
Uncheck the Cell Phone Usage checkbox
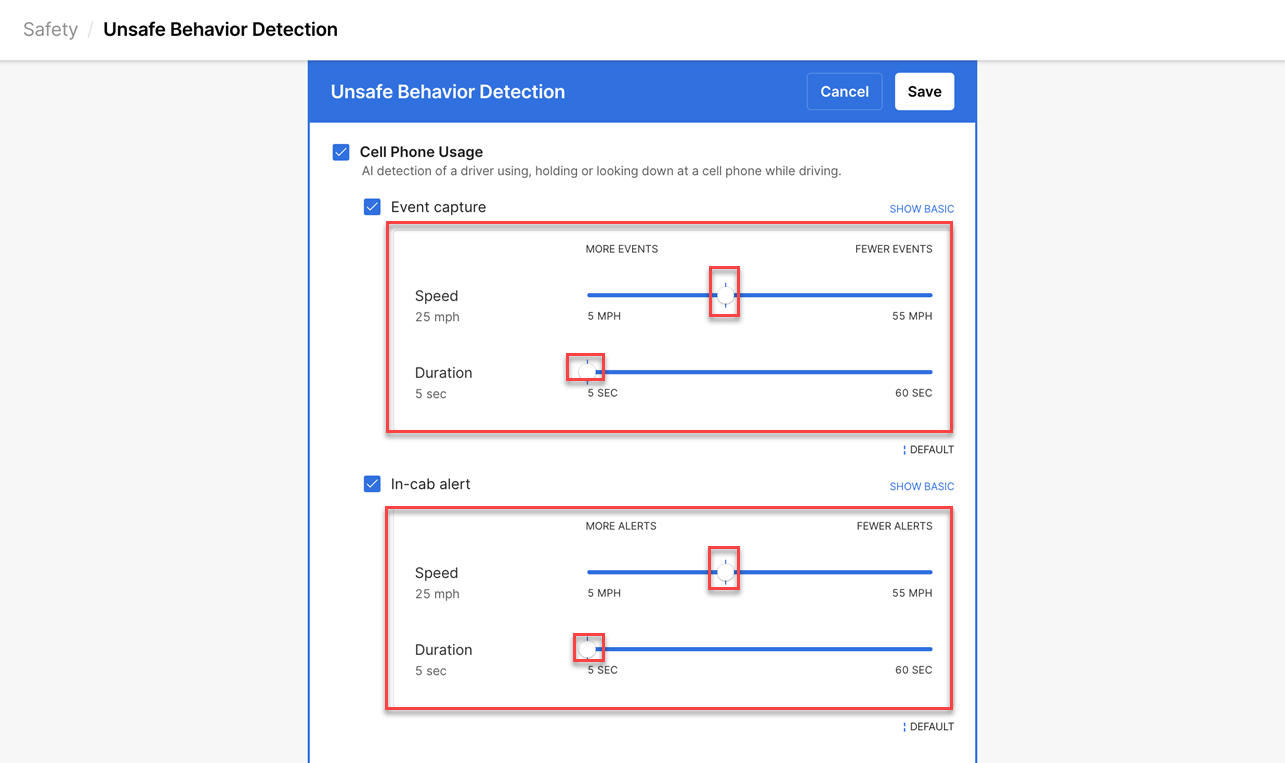(341, 152)
